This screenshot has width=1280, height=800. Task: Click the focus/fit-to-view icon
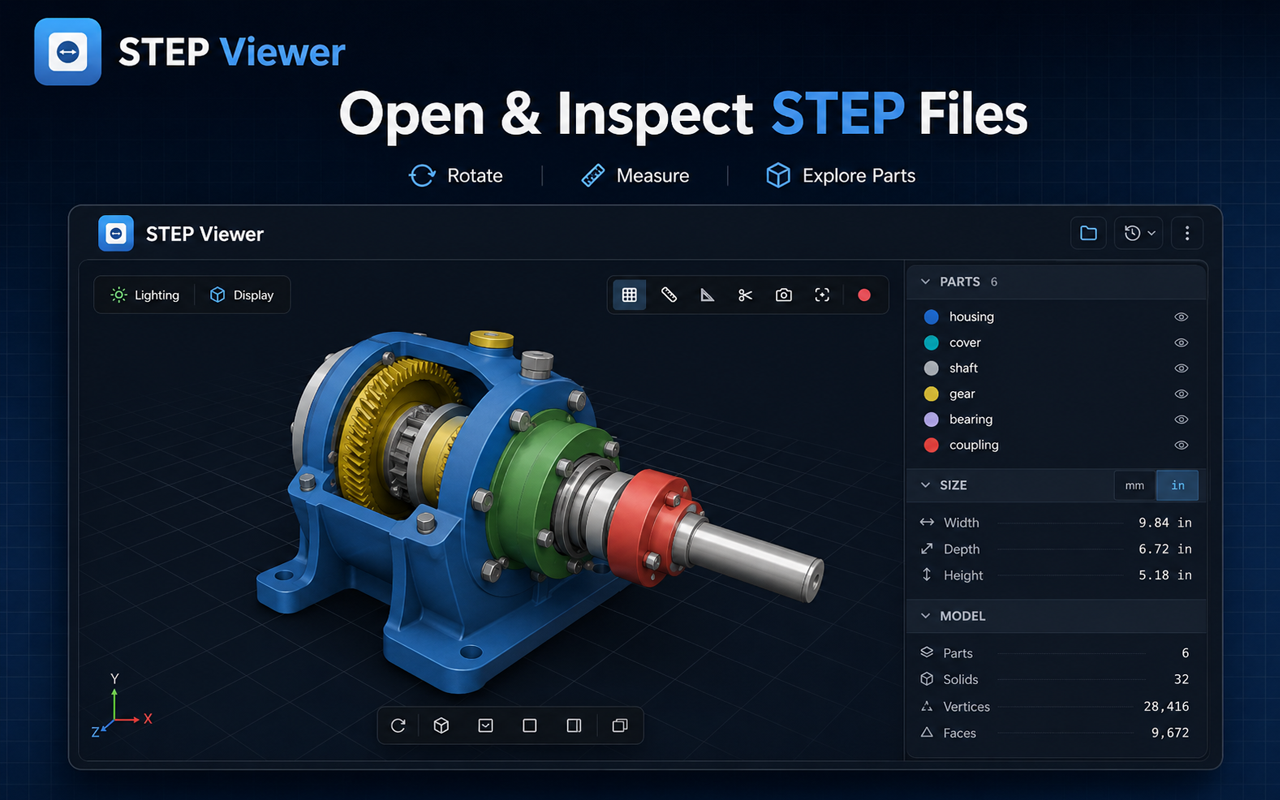click(822, 295)
